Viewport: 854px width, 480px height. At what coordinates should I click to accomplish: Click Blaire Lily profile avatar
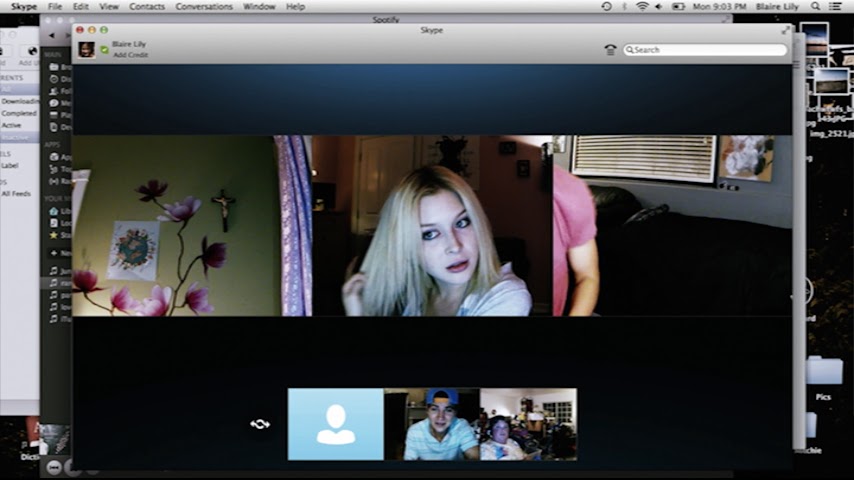88,49
